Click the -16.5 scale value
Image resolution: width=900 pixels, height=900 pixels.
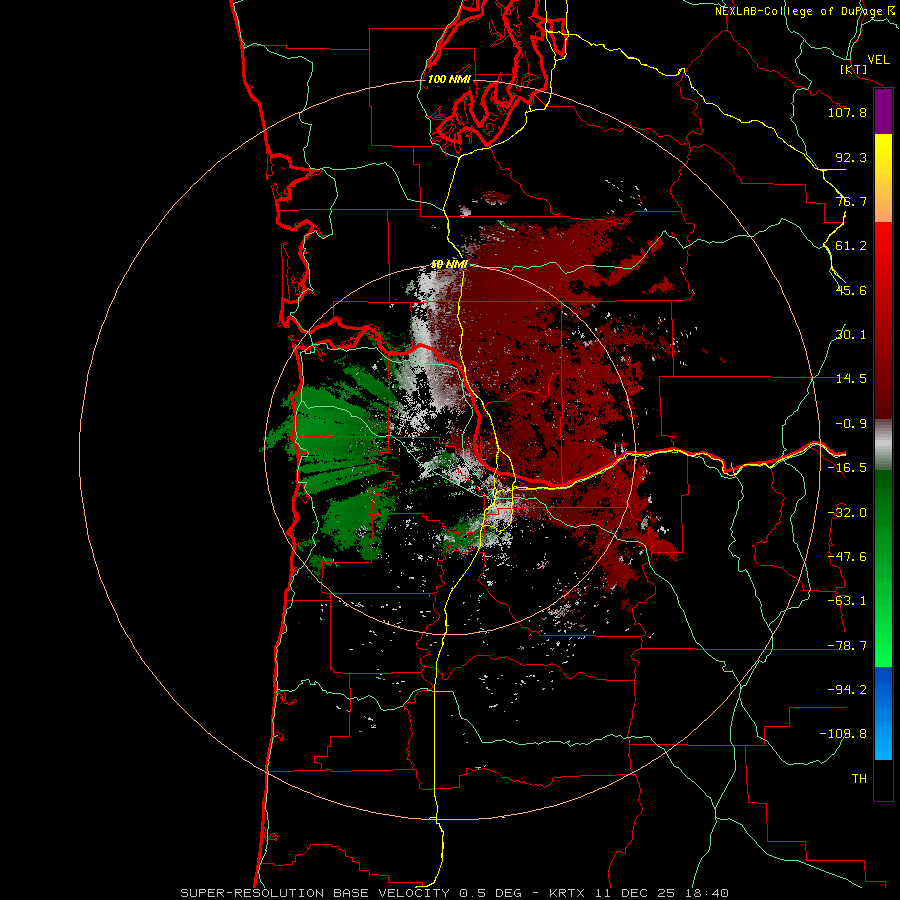[x=847, y=468]
